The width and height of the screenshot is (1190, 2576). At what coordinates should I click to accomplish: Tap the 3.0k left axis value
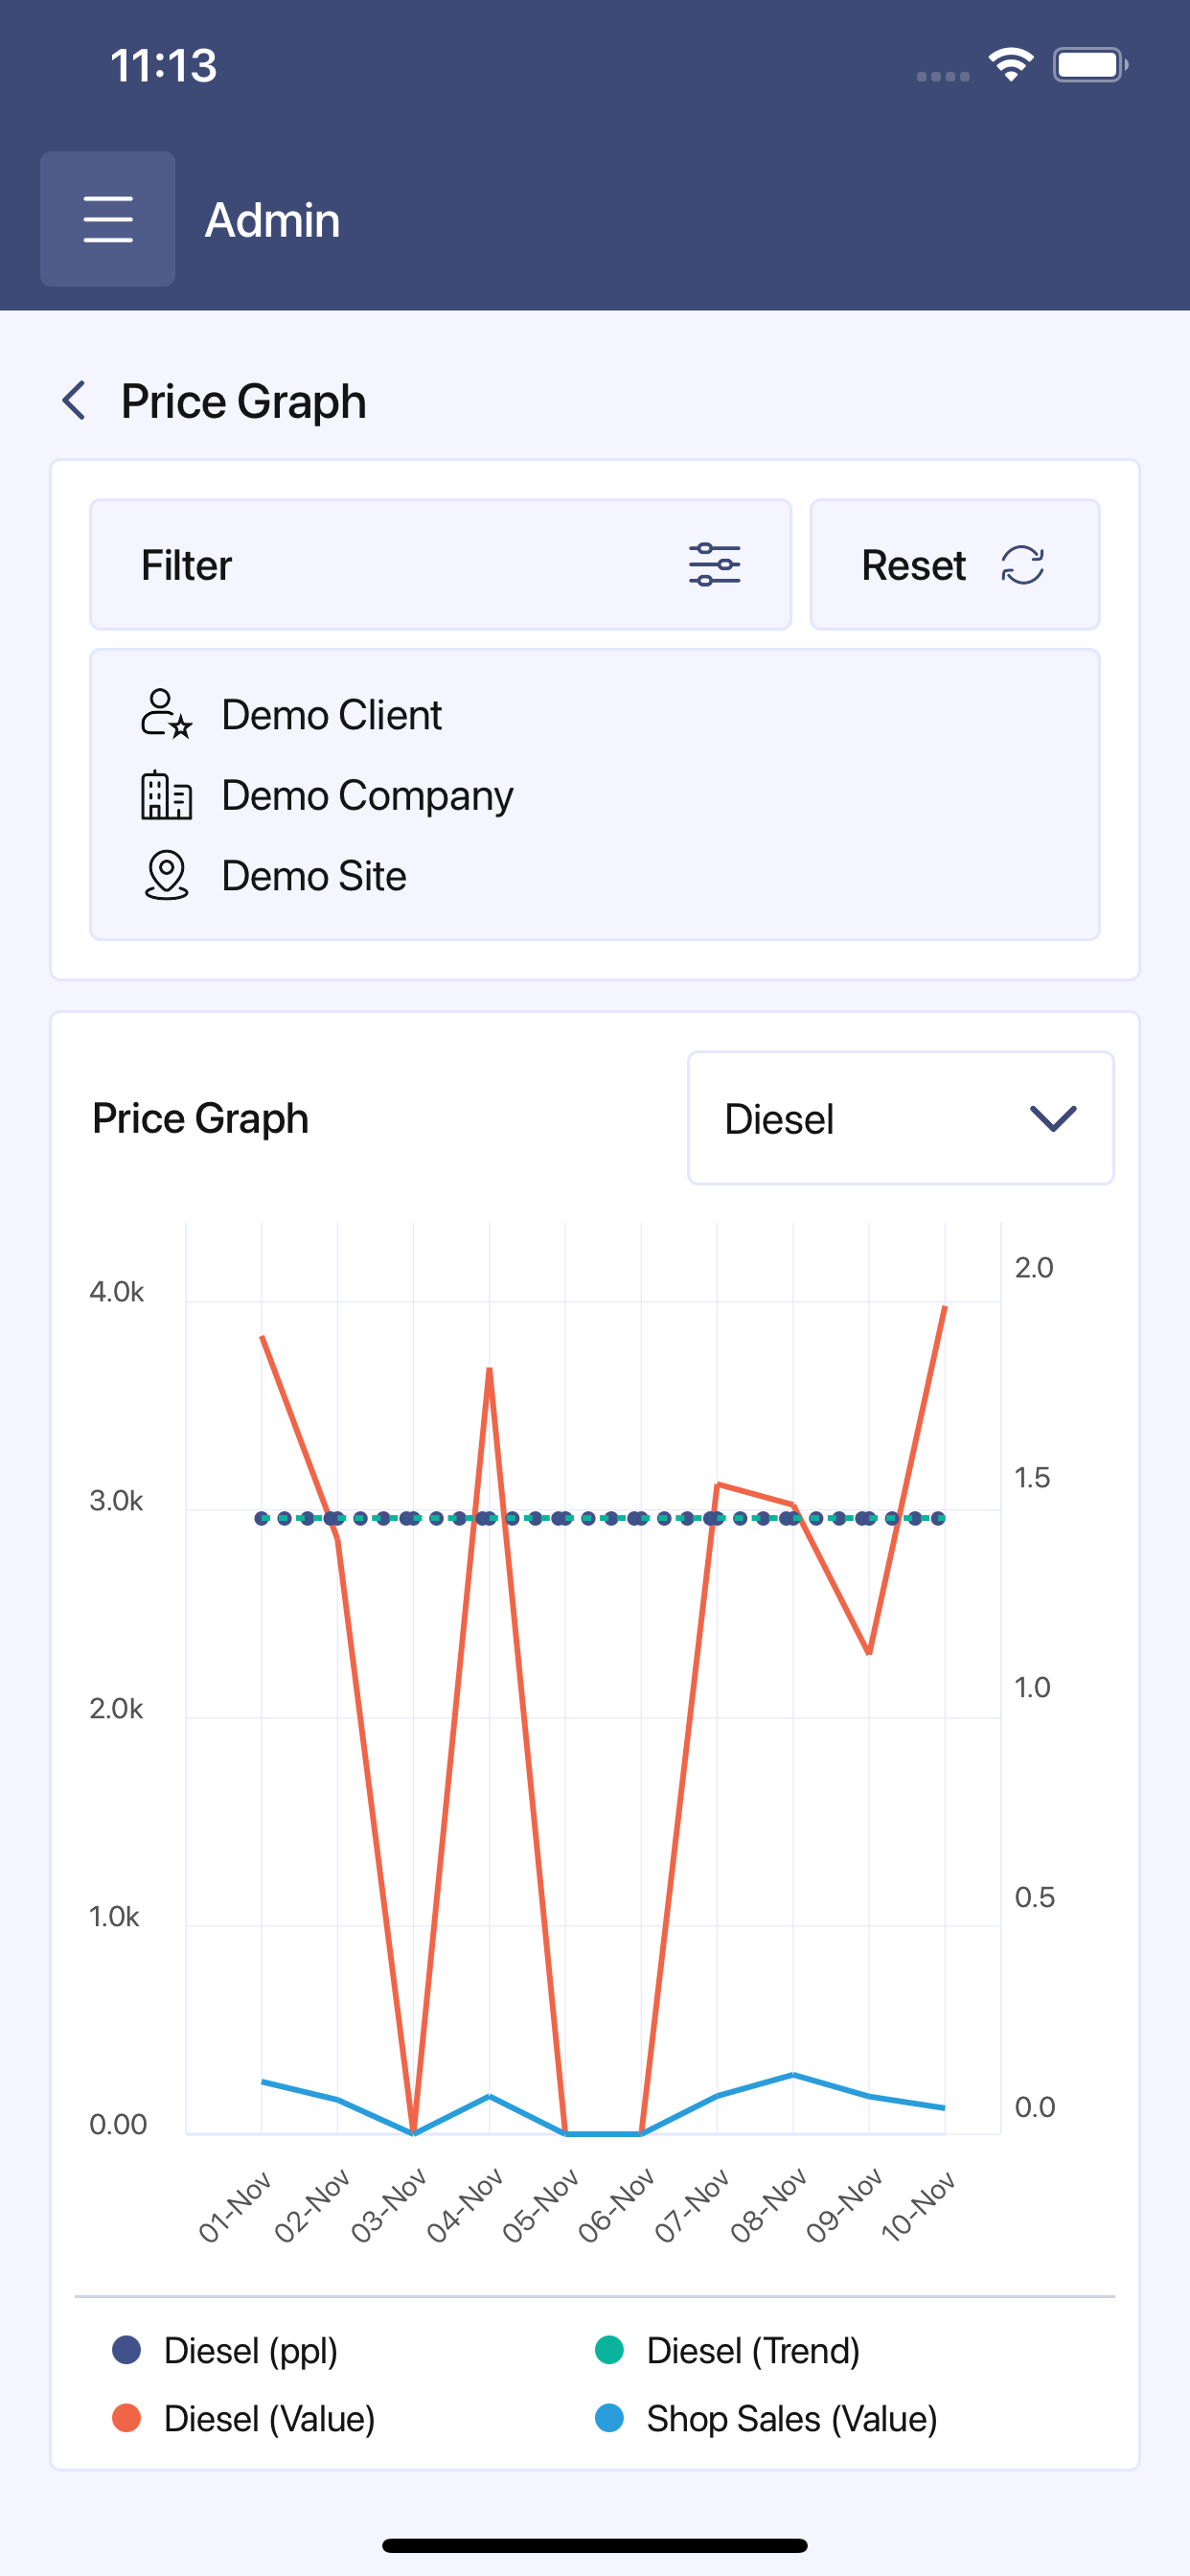pos(116,1501)
